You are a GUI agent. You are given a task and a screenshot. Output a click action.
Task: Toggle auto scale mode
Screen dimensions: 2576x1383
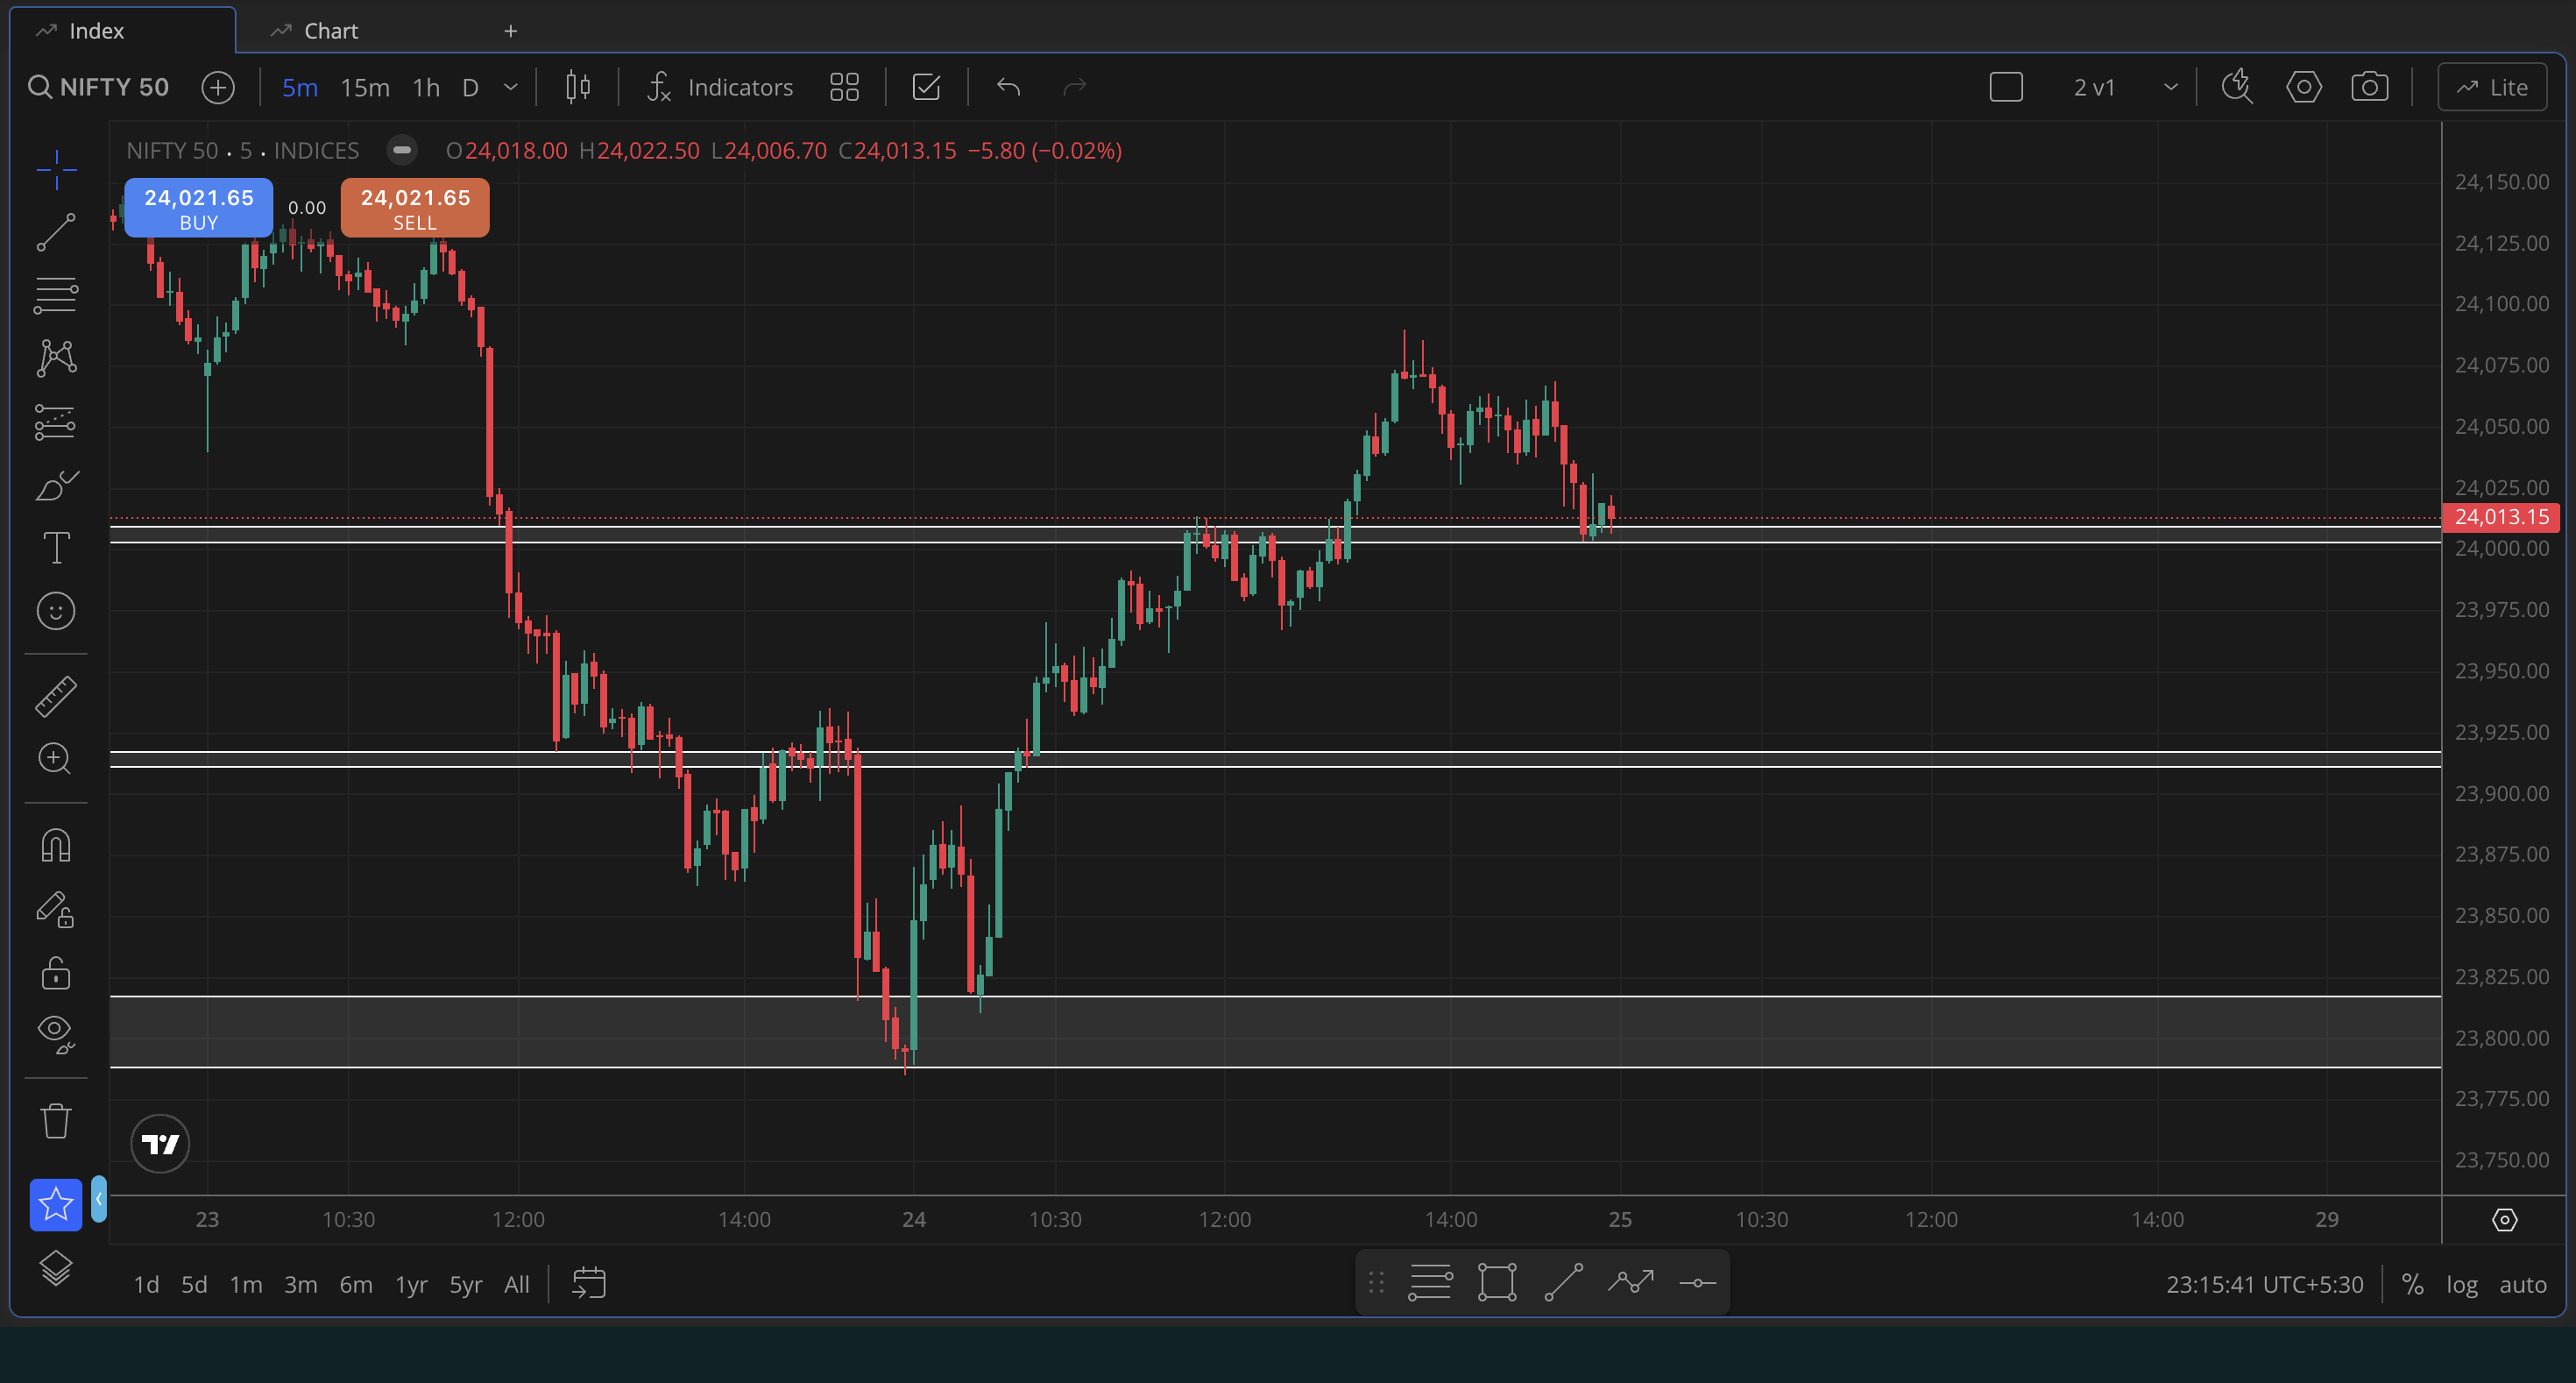[2523, 1285]
